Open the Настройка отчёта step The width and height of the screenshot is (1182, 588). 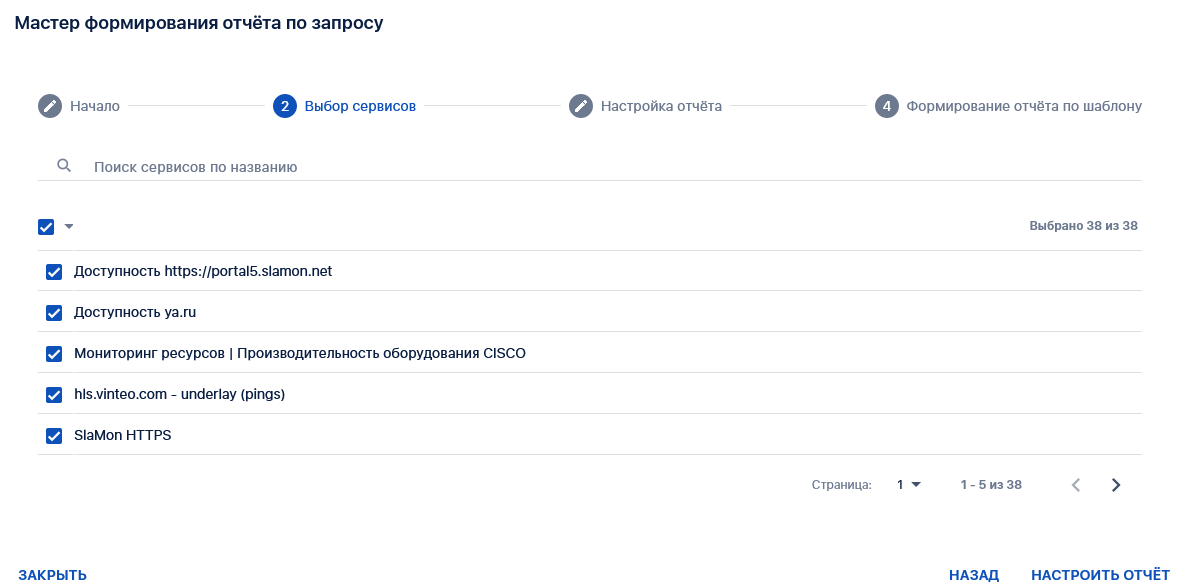point(661,106)
